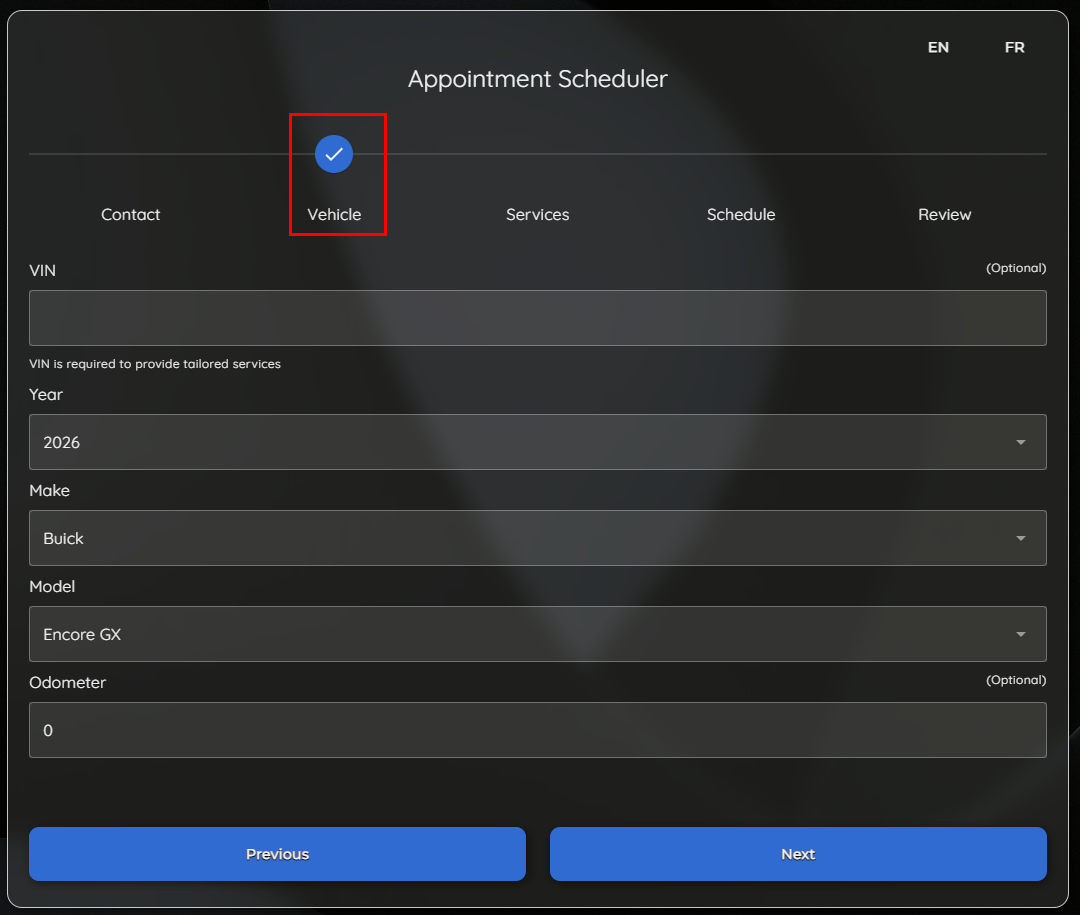Open the Year dropdown showing 2026
Image resolution: width=1080 pixels, height=915 pixels.
(x=520, y=442)
